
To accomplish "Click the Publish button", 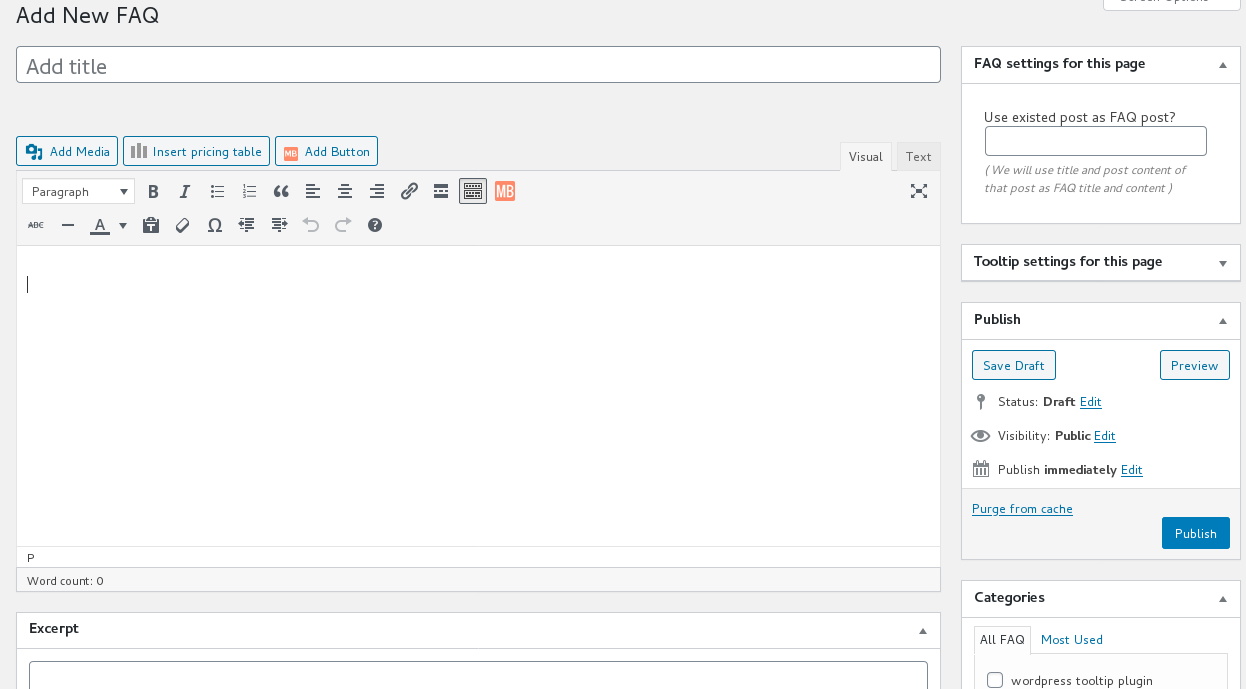I will [x=1195, y=533].
